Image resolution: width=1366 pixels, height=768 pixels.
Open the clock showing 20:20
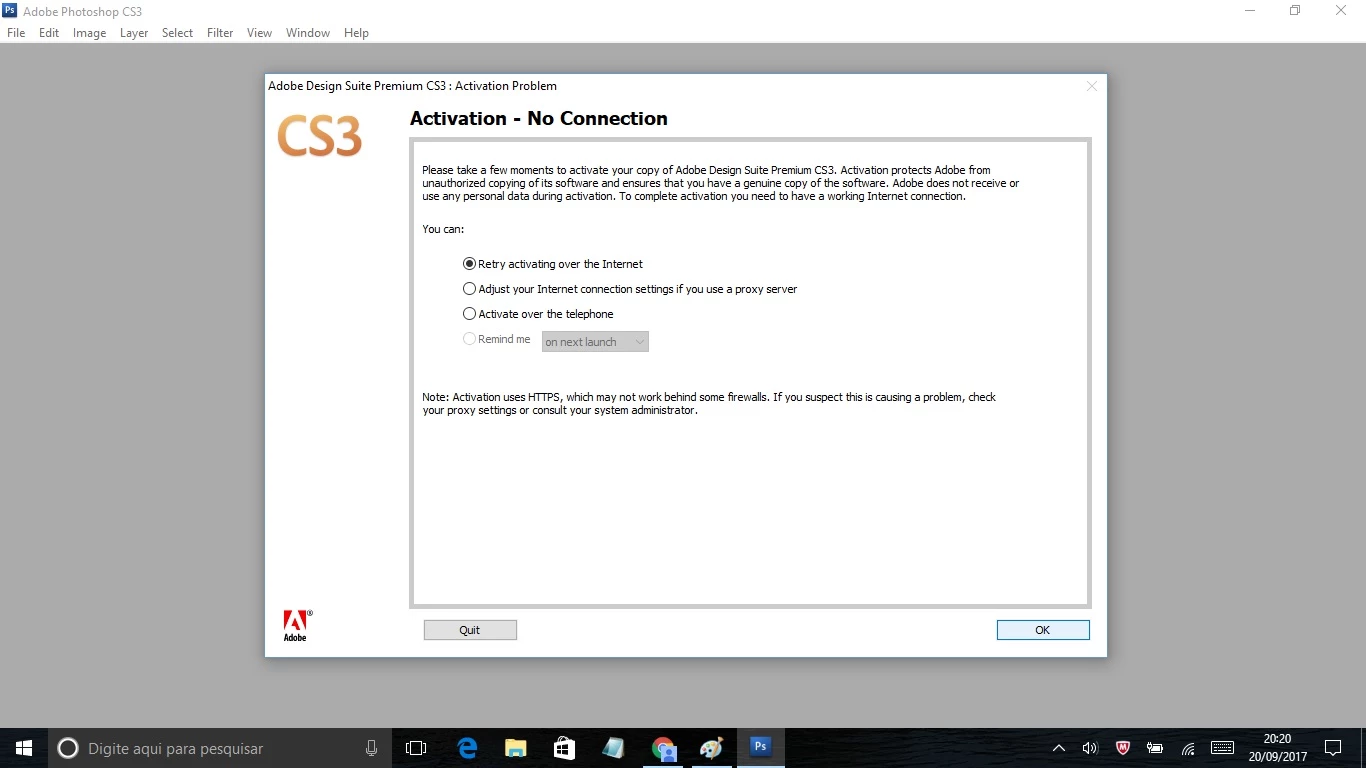click(x=1278, y=748)
